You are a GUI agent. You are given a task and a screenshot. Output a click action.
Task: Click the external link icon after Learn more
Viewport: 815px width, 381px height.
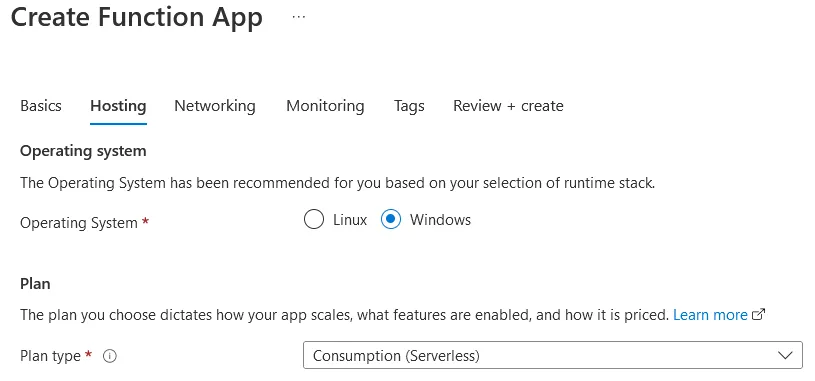pos(759,314)
